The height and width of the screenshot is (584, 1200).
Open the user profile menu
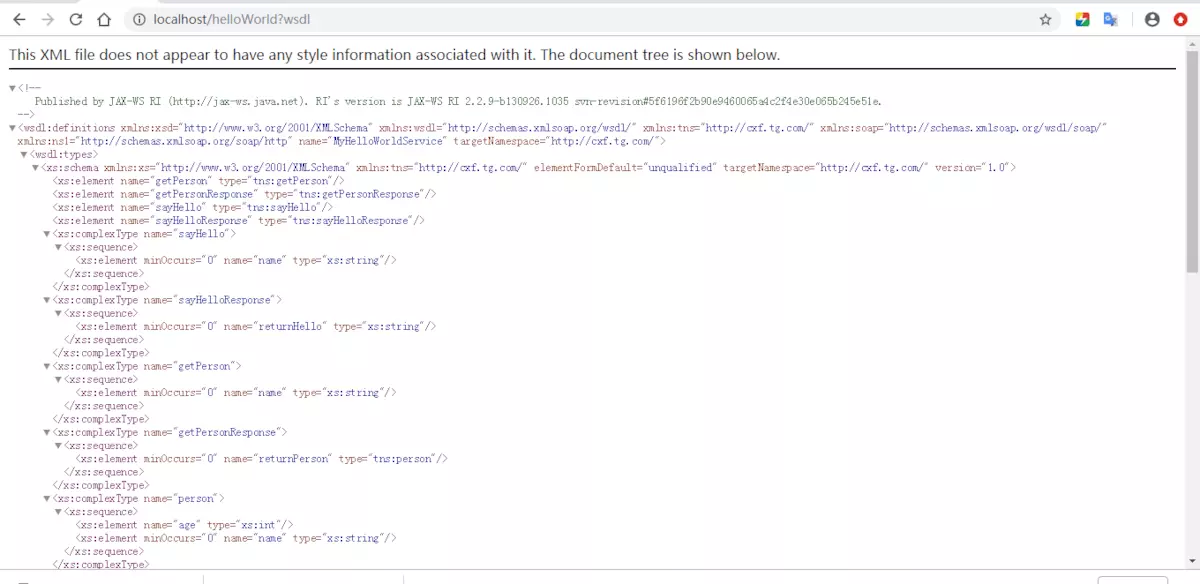(x=1152, y=19)
